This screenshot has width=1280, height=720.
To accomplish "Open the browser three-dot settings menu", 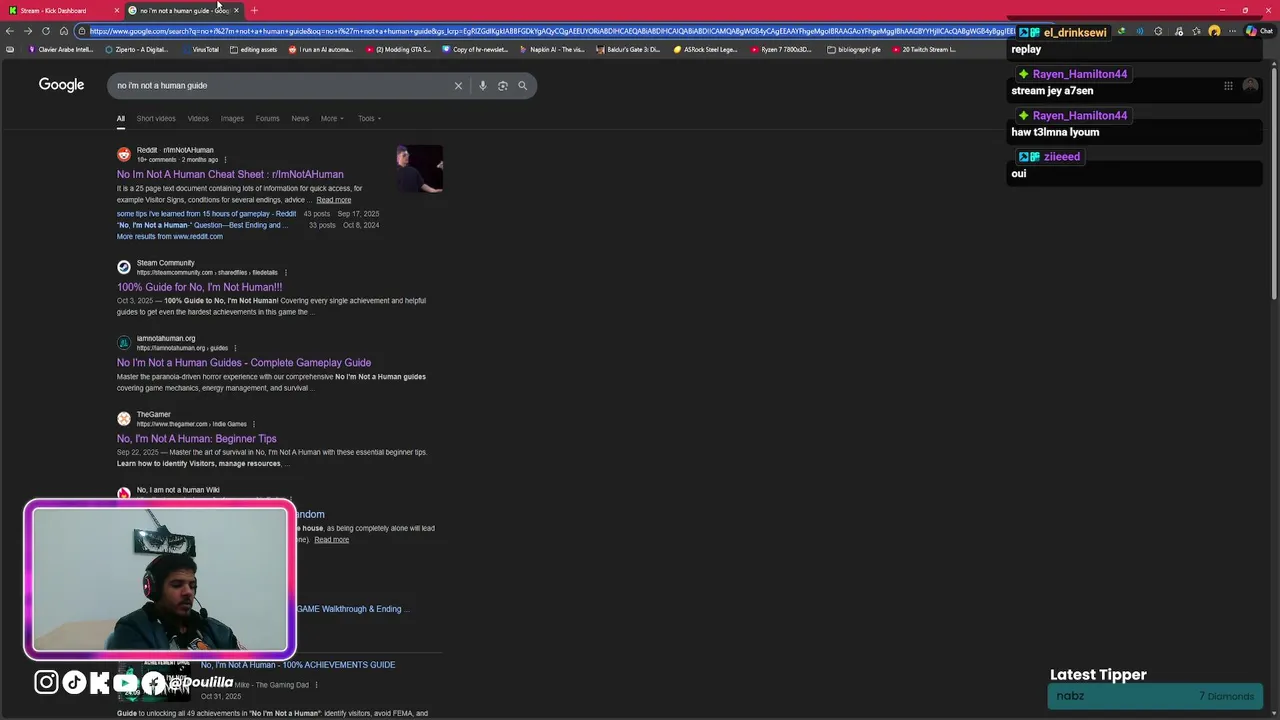I will (x=1231, y=31).
